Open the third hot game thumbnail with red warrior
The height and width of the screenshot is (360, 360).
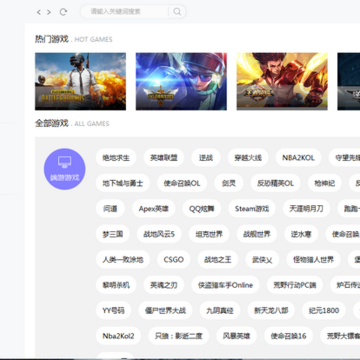282,81
